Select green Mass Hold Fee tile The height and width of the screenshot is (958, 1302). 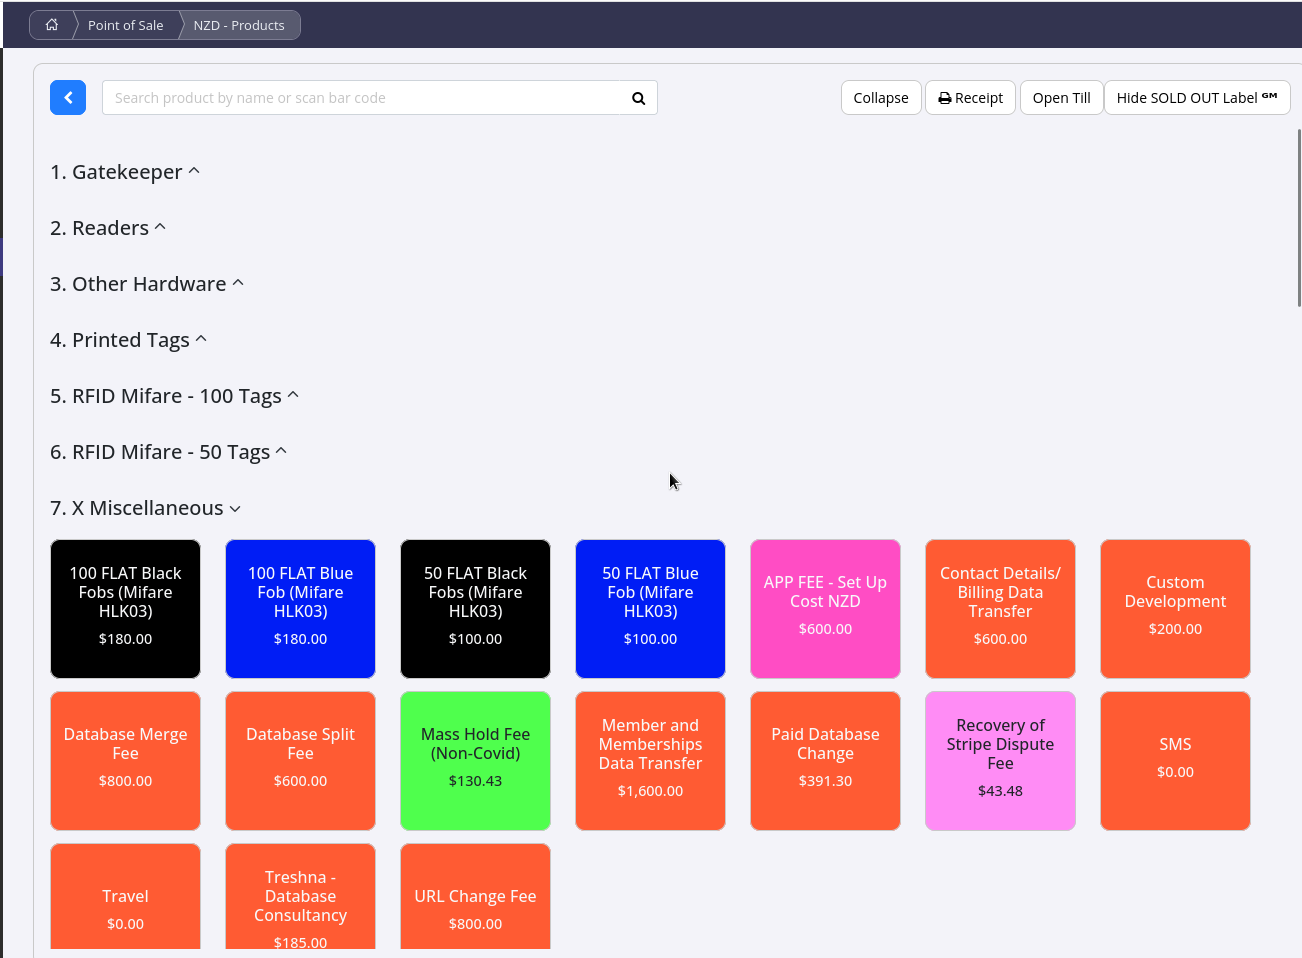(x=475, y=760)
